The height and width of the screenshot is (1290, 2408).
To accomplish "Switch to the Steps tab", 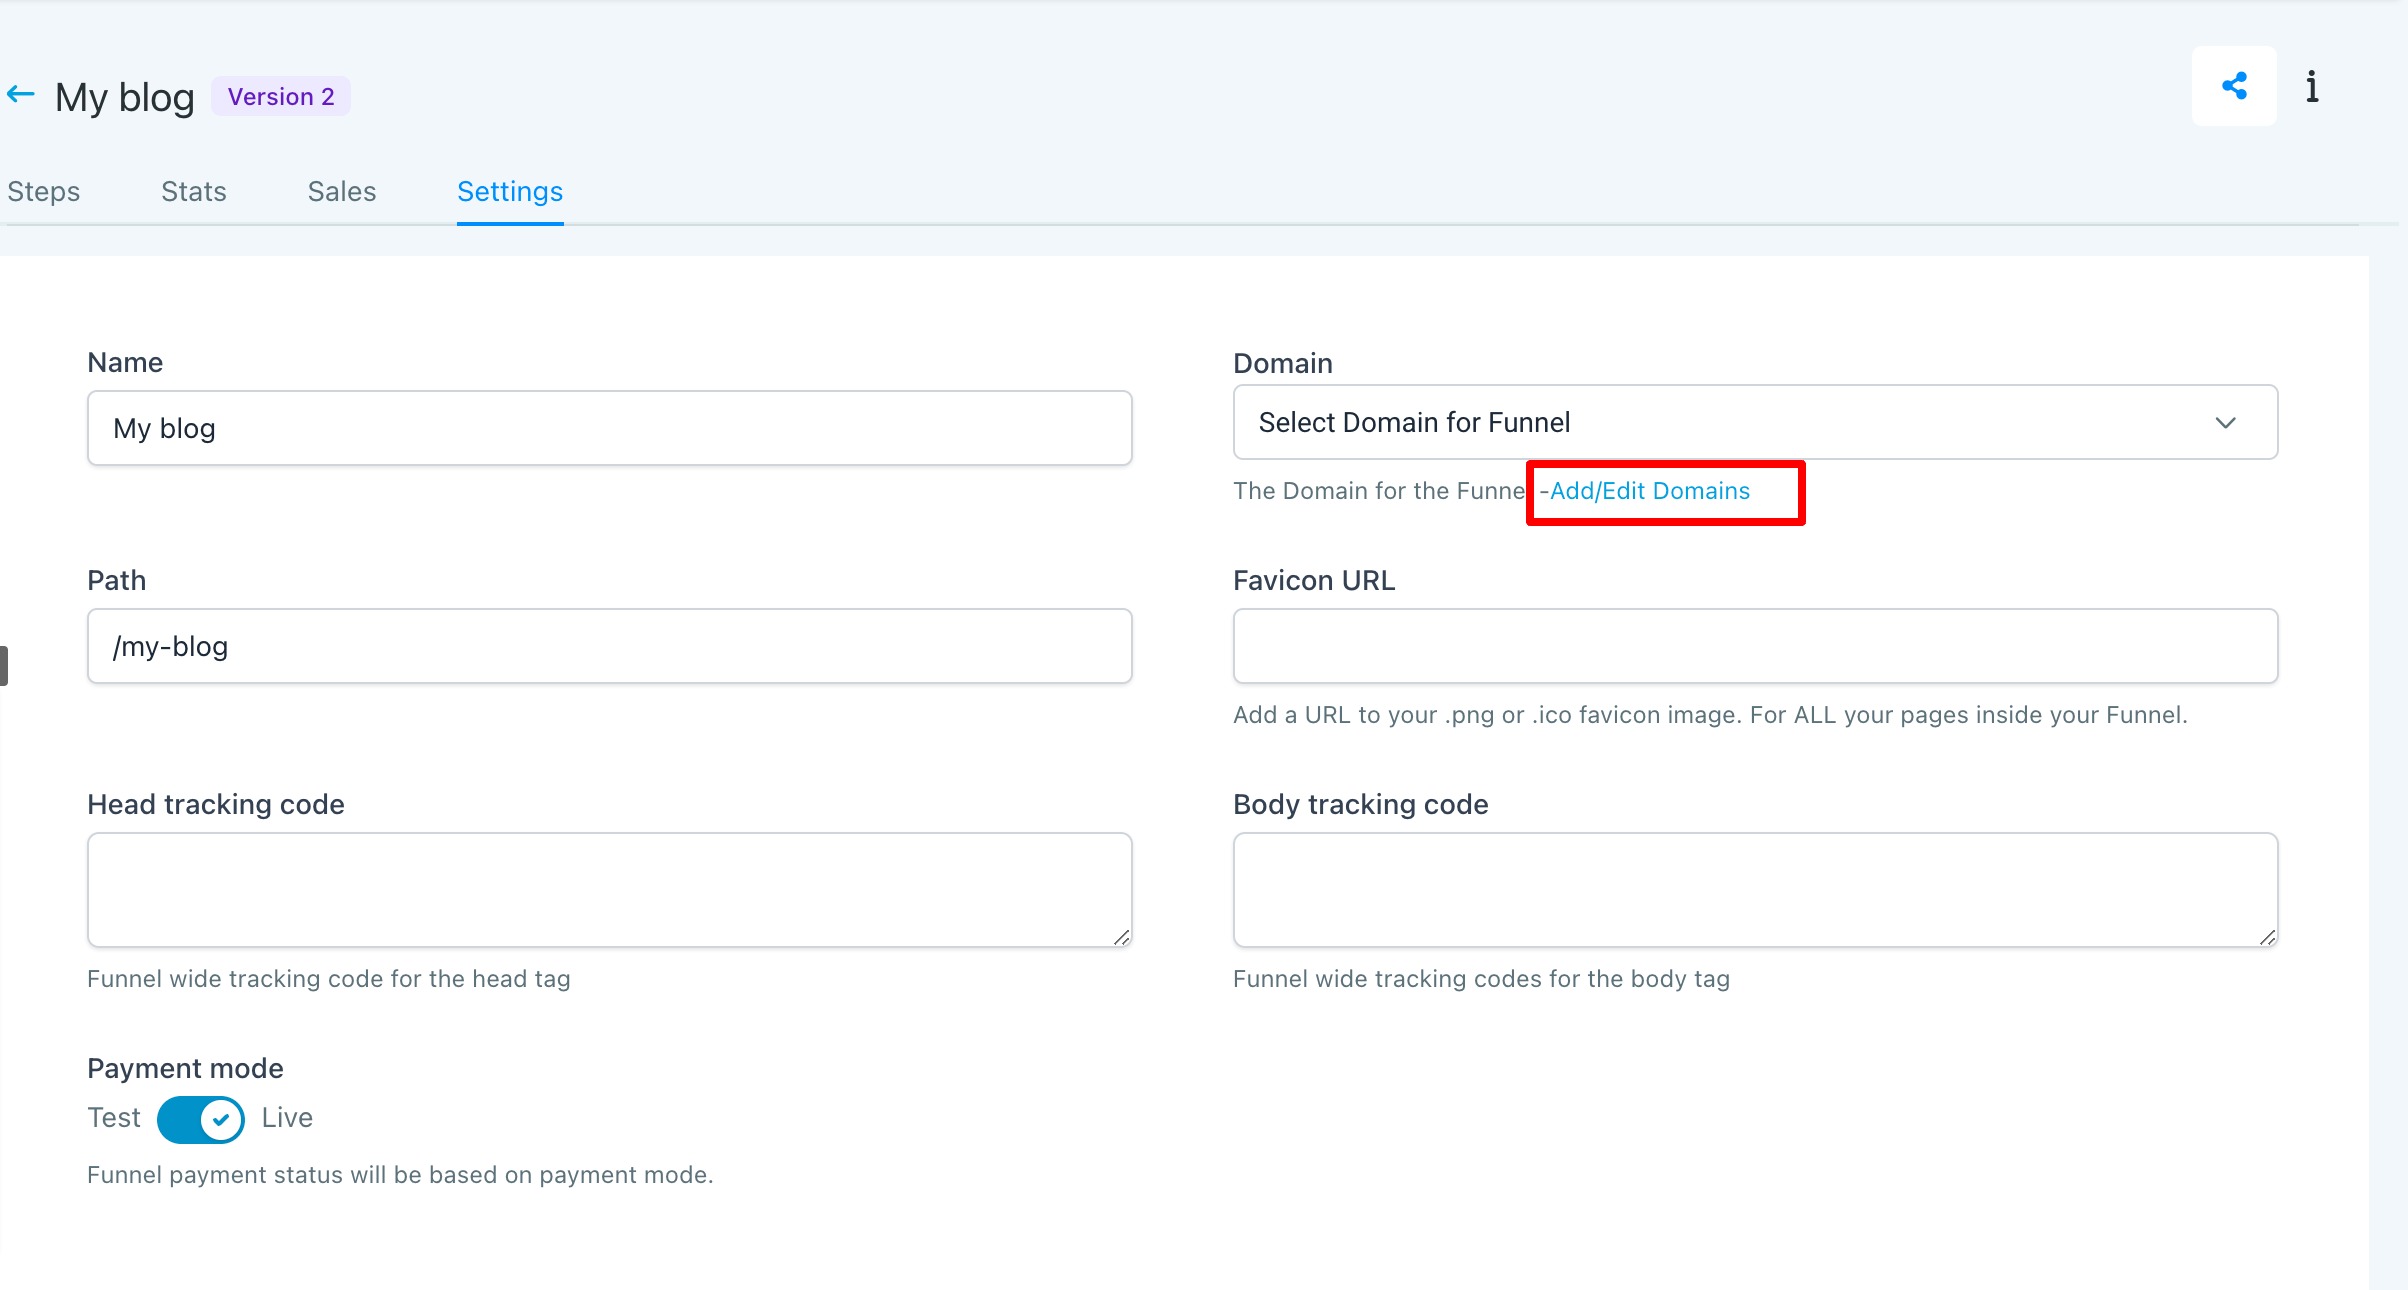I will pyautogui.click(x=44, y=192).
